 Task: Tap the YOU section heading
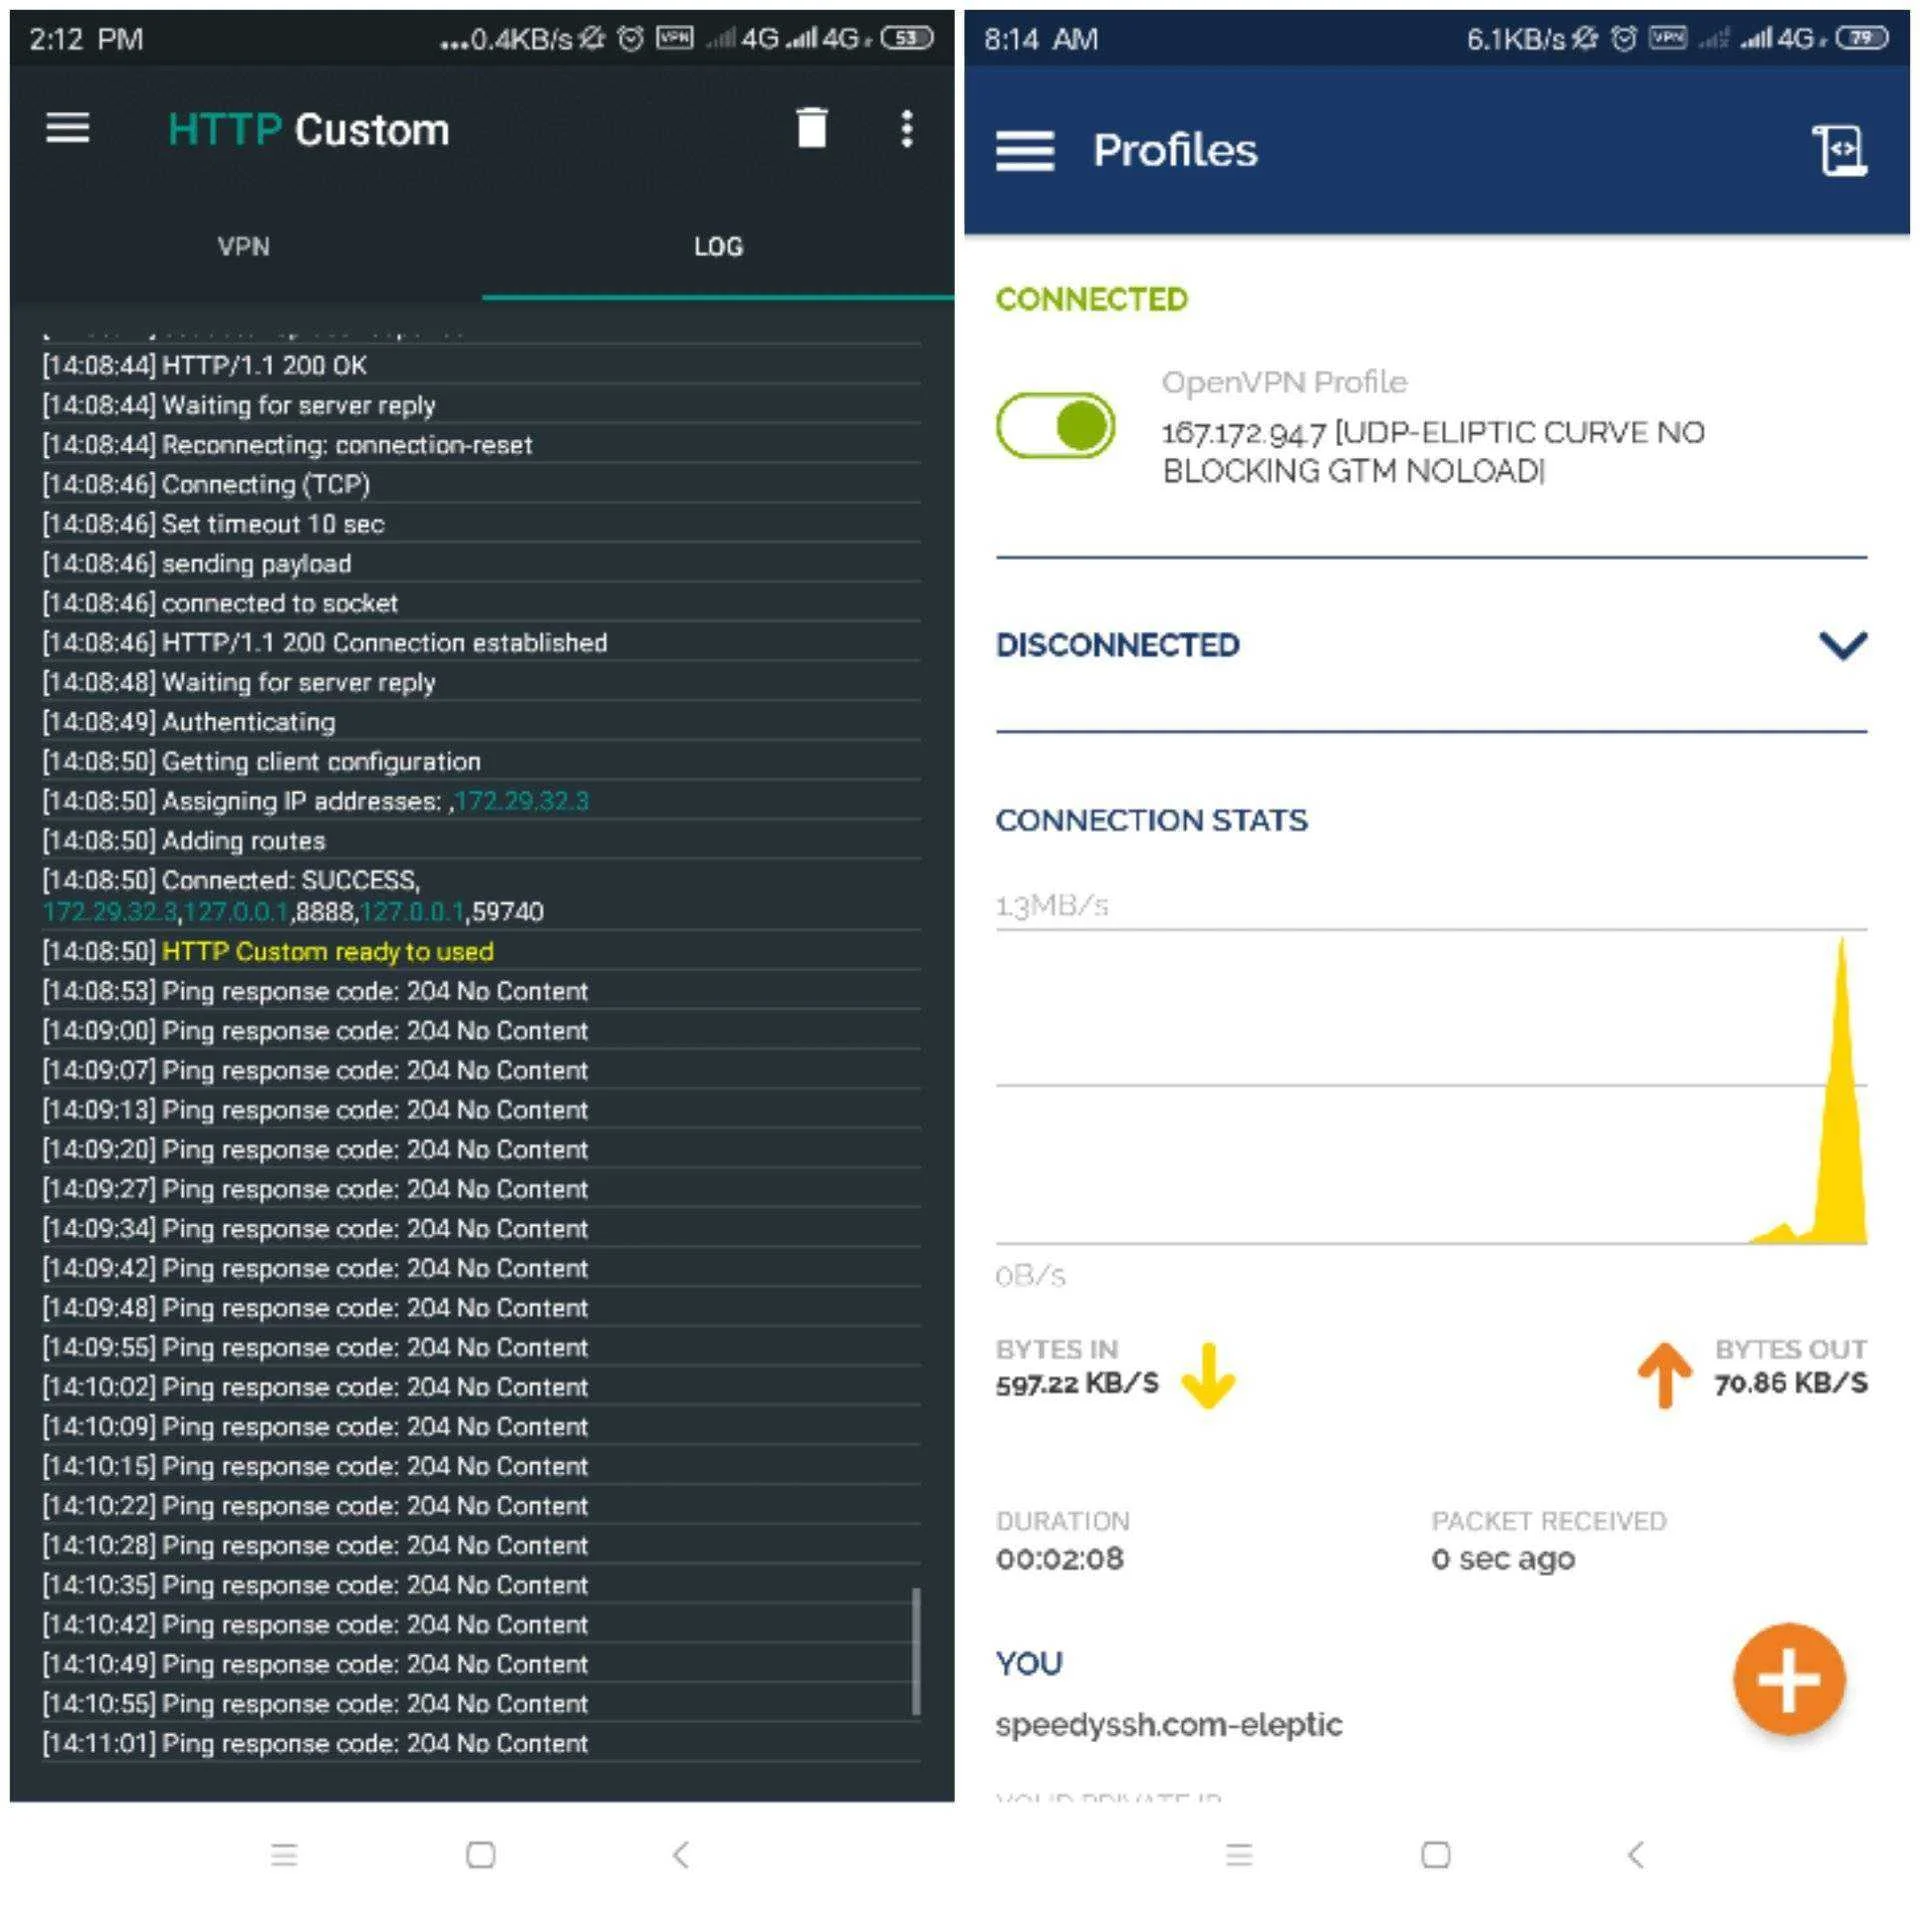1029,1663
